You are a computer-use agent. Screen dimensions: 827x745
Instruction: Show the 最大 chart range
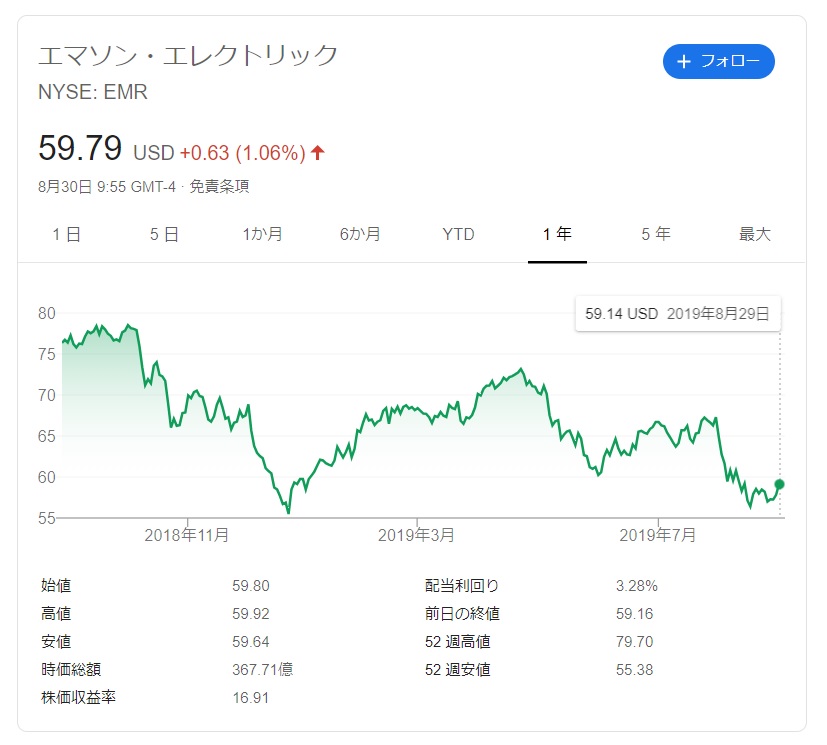click(x=755, y=234)
